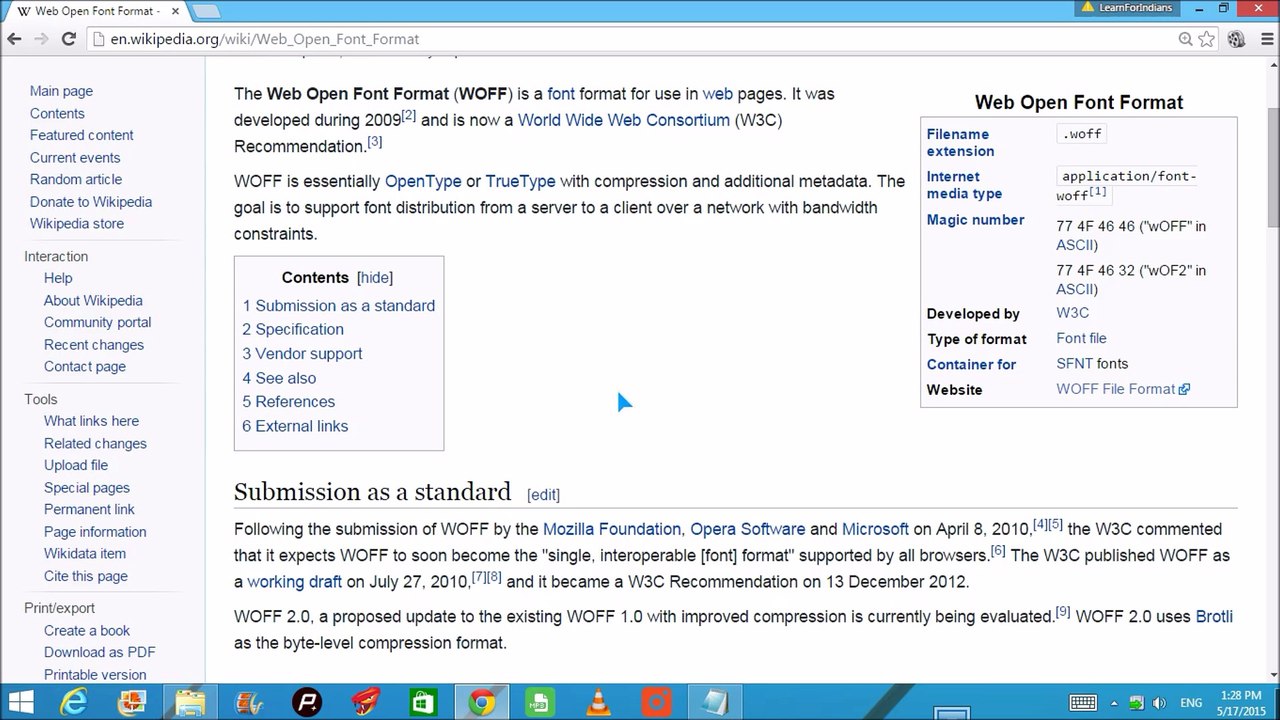Image resolution: width=1280 pixels, height=720 pixels.
Task: Click the ENG language indicator
Action: pyautogui.click(x=1191, y=703)
